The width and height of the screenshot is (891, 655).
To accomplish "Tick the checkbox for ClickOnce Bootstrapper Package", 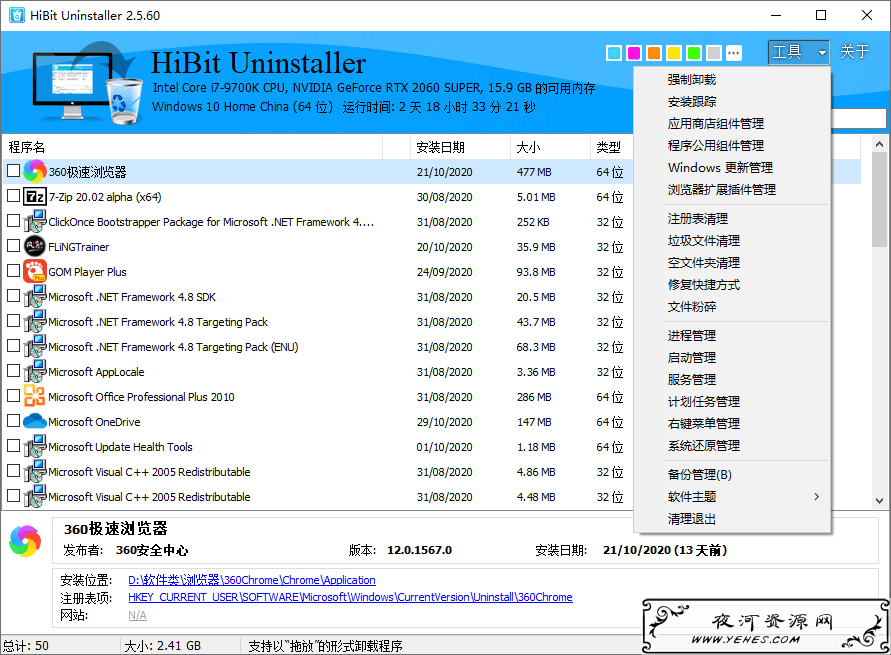I will [13, 221].
